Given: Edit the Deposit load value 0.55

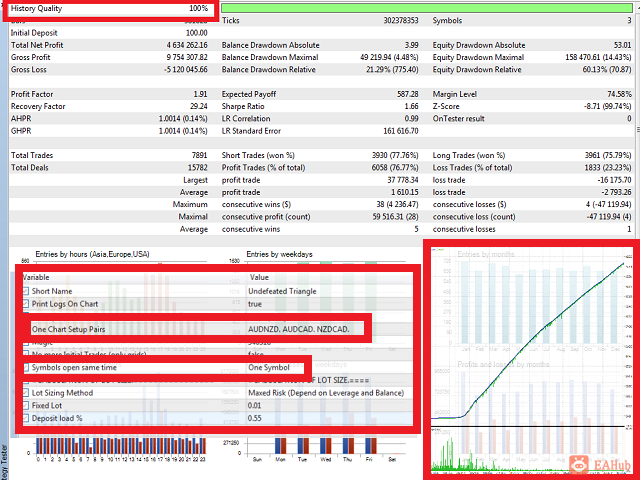Looking at the screenshot, I should point(254,418).
